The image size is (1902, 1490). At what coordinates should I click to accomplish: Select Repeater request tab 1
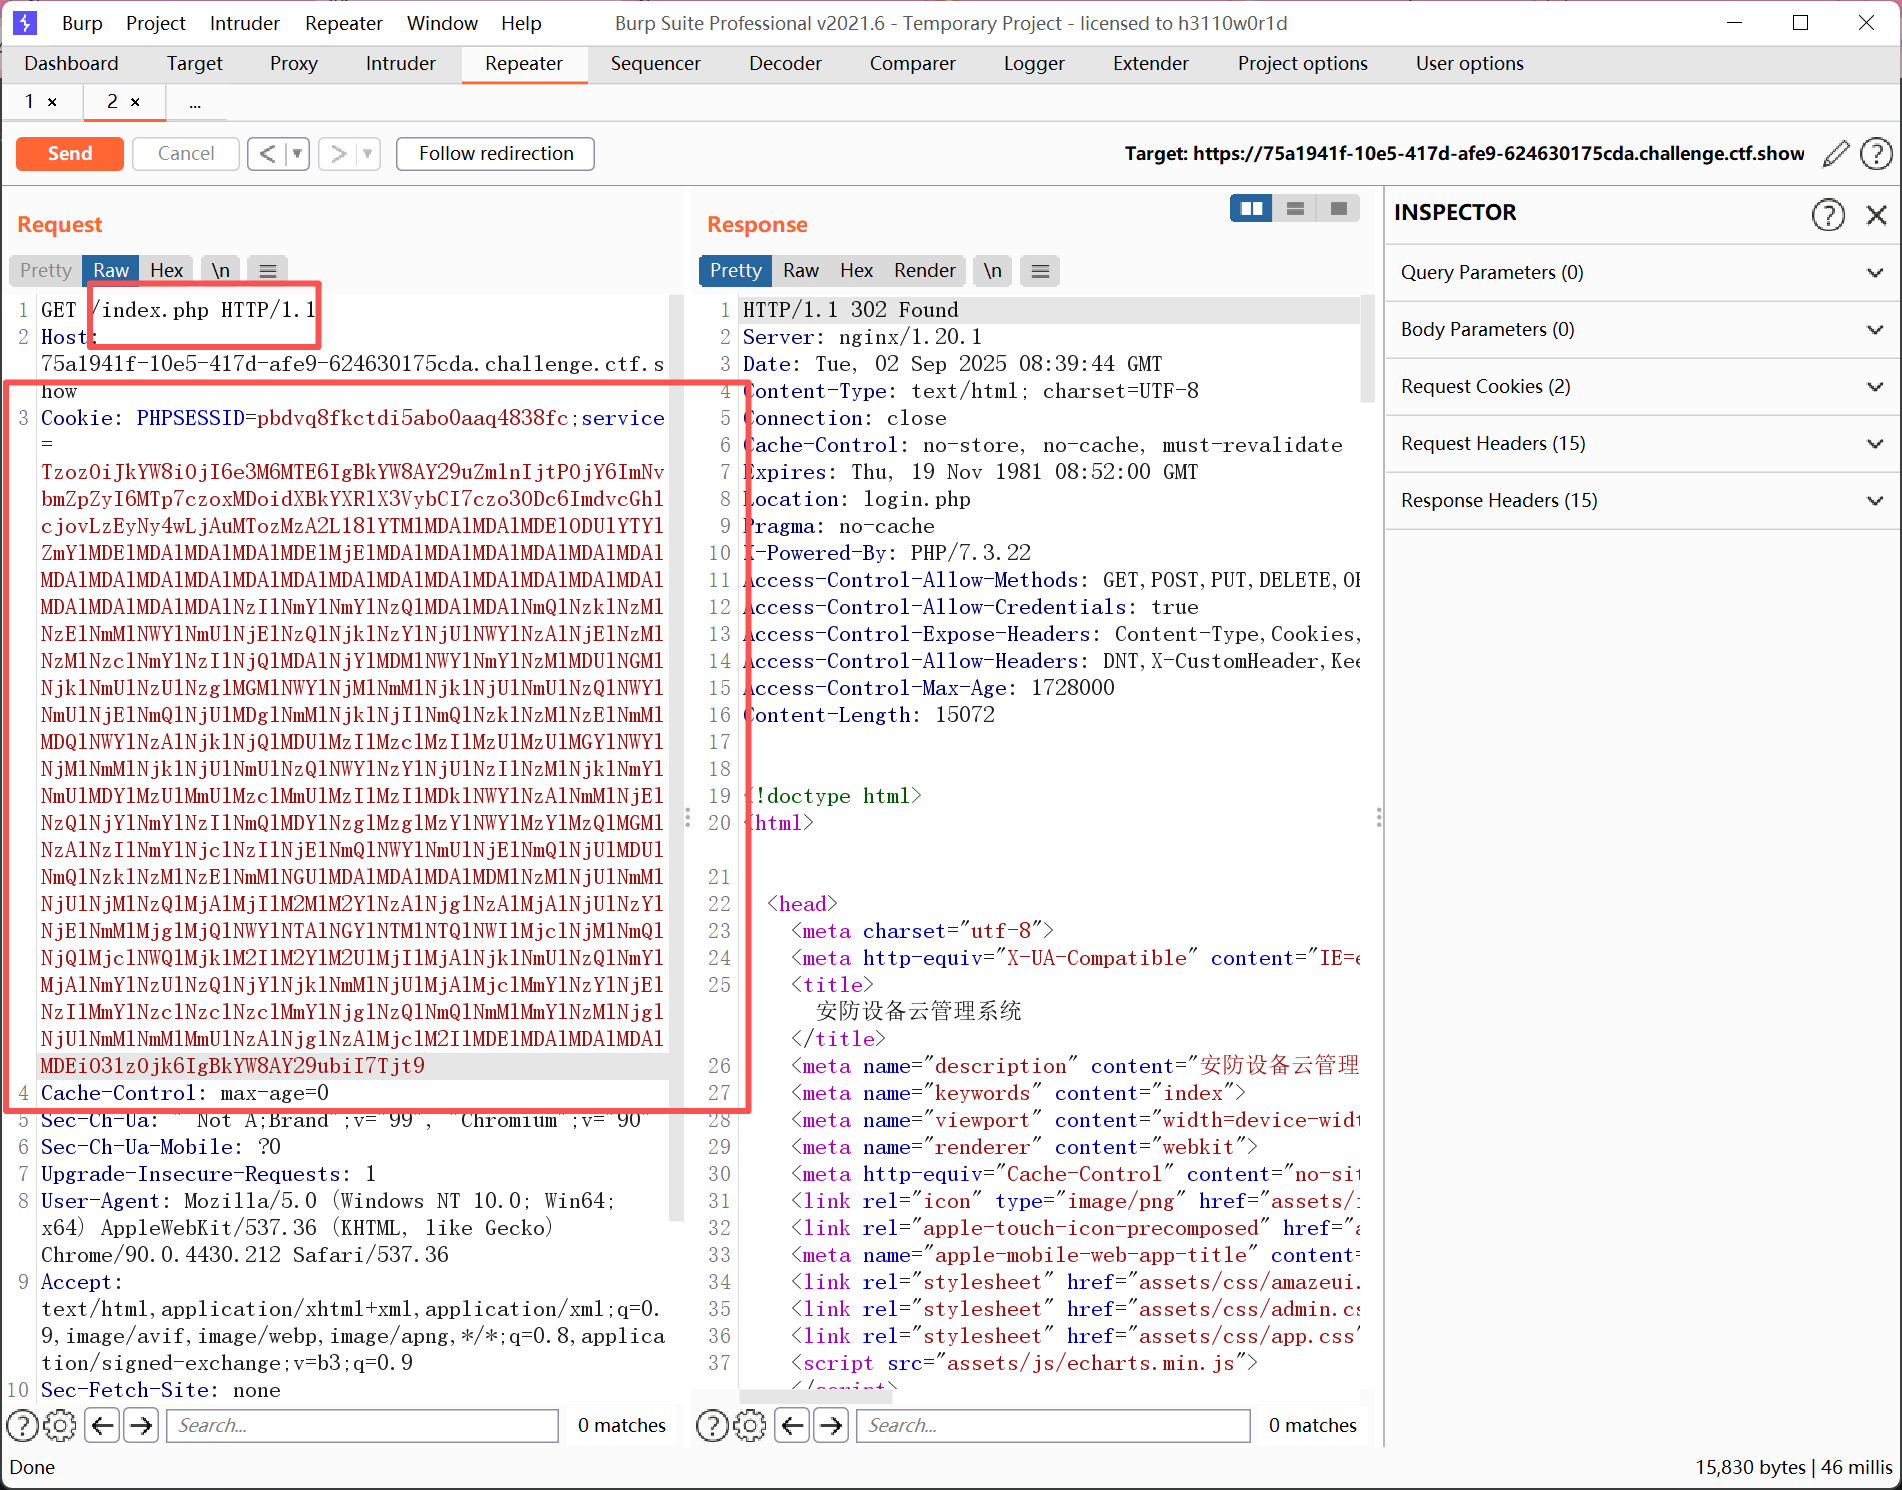click(x=30, y=102)
